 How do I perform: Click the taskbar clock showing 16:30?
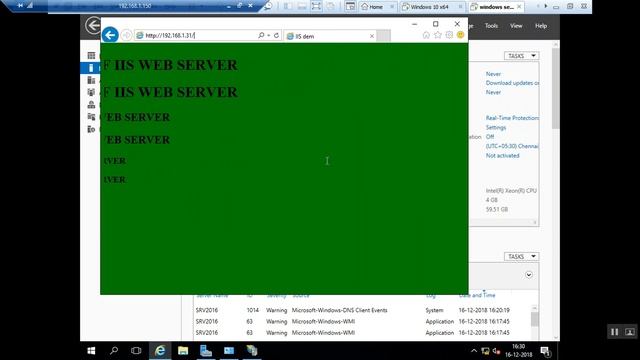(518, 351)
